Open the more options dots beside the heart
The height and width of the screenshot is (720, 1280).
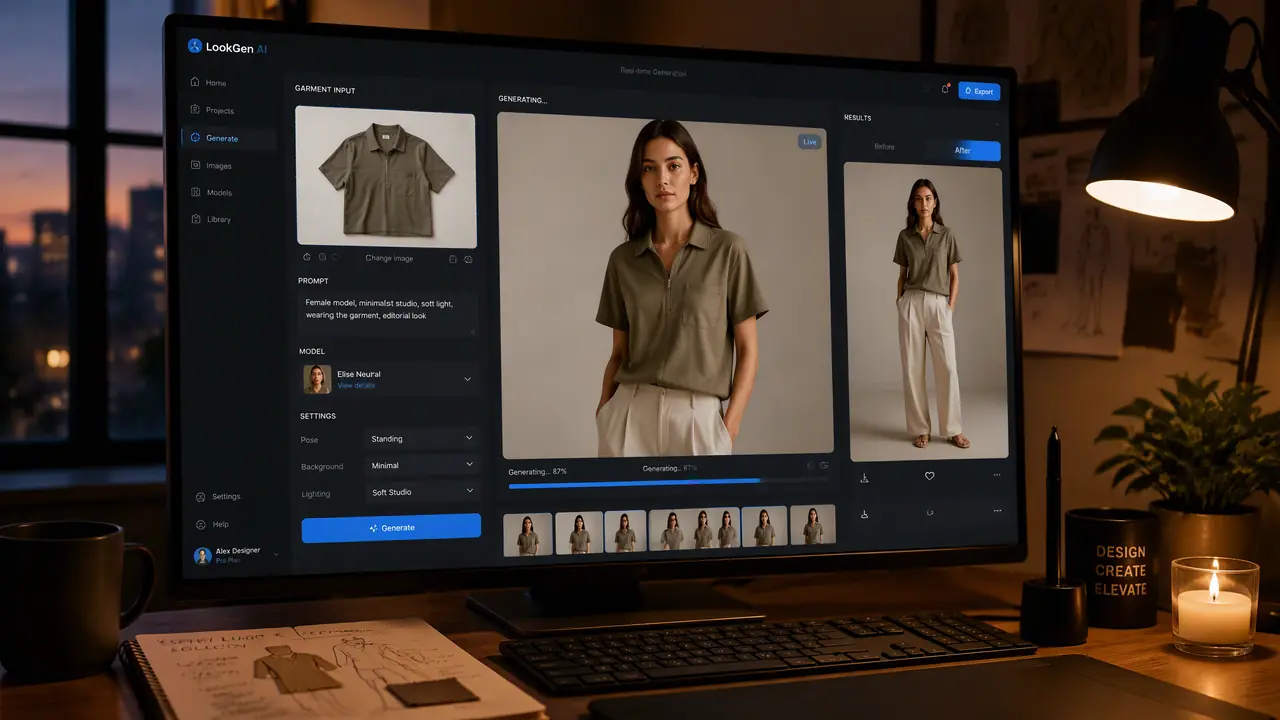[x=997, y=475]
